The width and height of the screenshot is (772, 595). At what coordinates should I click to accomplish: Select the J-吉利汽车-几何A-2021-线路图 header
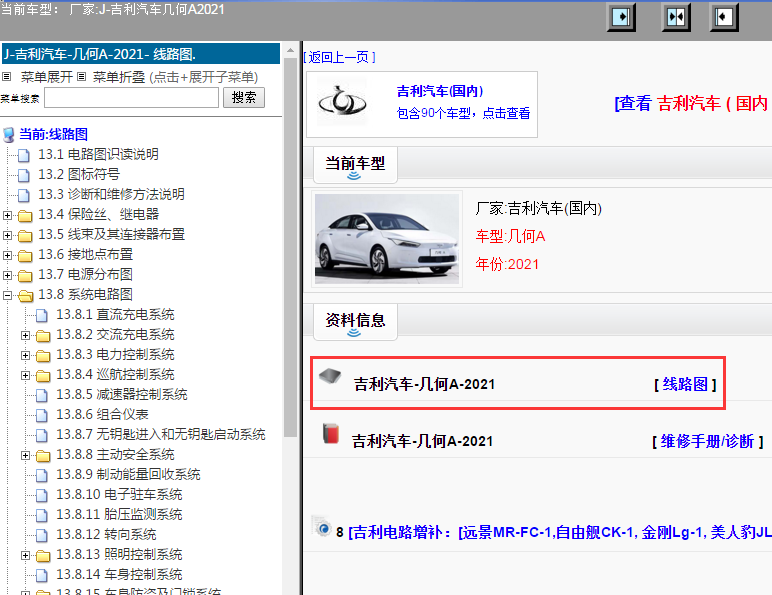(x=141, y=54)
